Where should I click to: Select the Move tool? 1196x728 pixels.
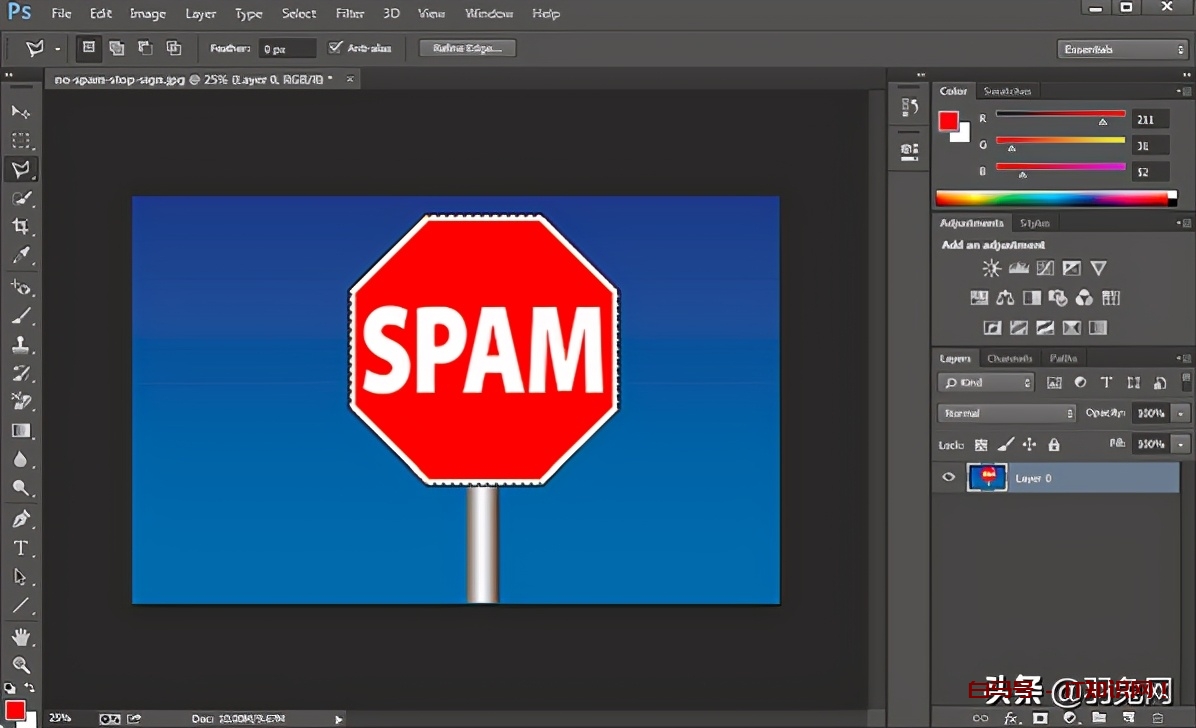tap(20, 111)
